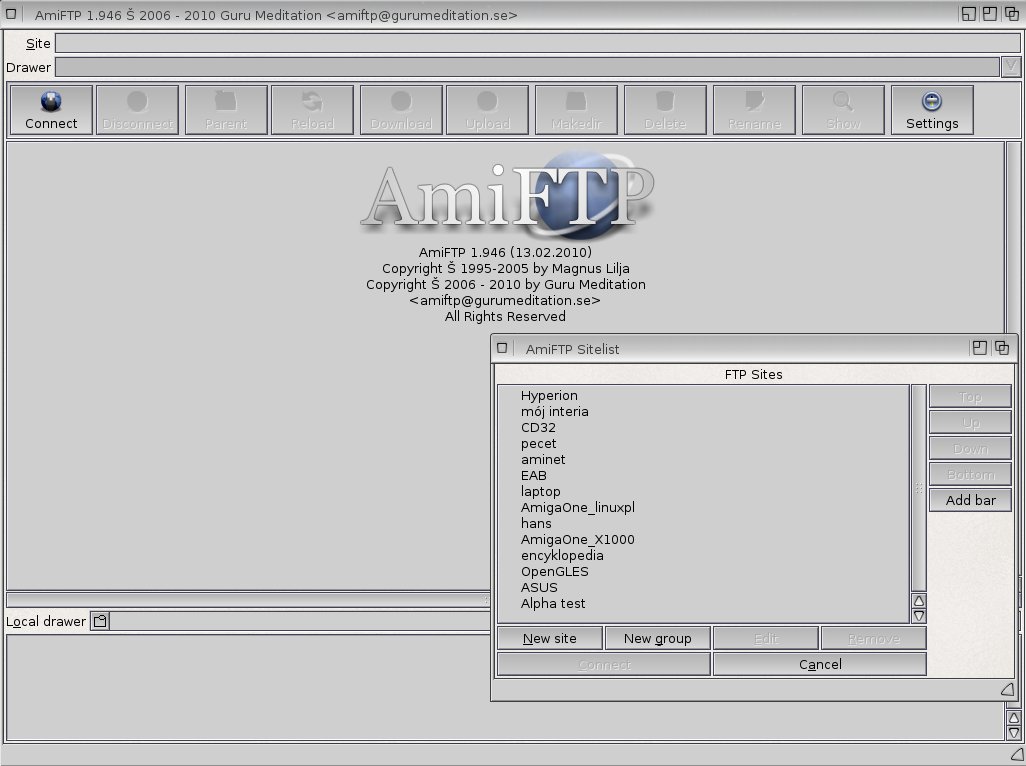Click main AmiFTP window iconify gadget

click(968, 14)
